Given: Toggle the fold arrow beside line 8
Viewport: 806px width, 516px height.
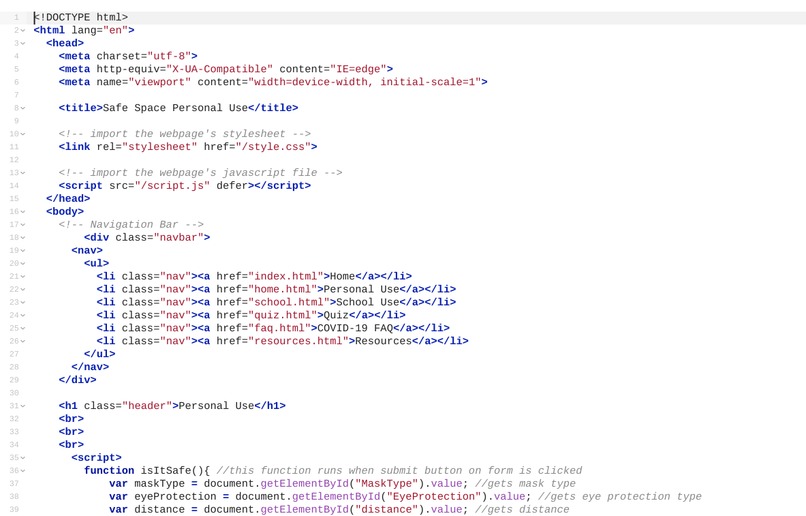Looking at the screenshot, I should coord(23,108).
